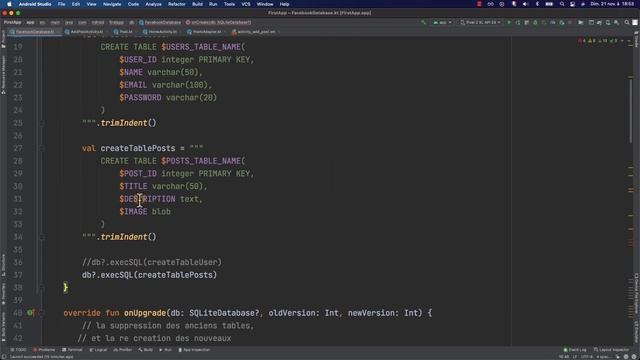Open the Tools menu
The width and height of the screenshot is (640, 360).
229,4
